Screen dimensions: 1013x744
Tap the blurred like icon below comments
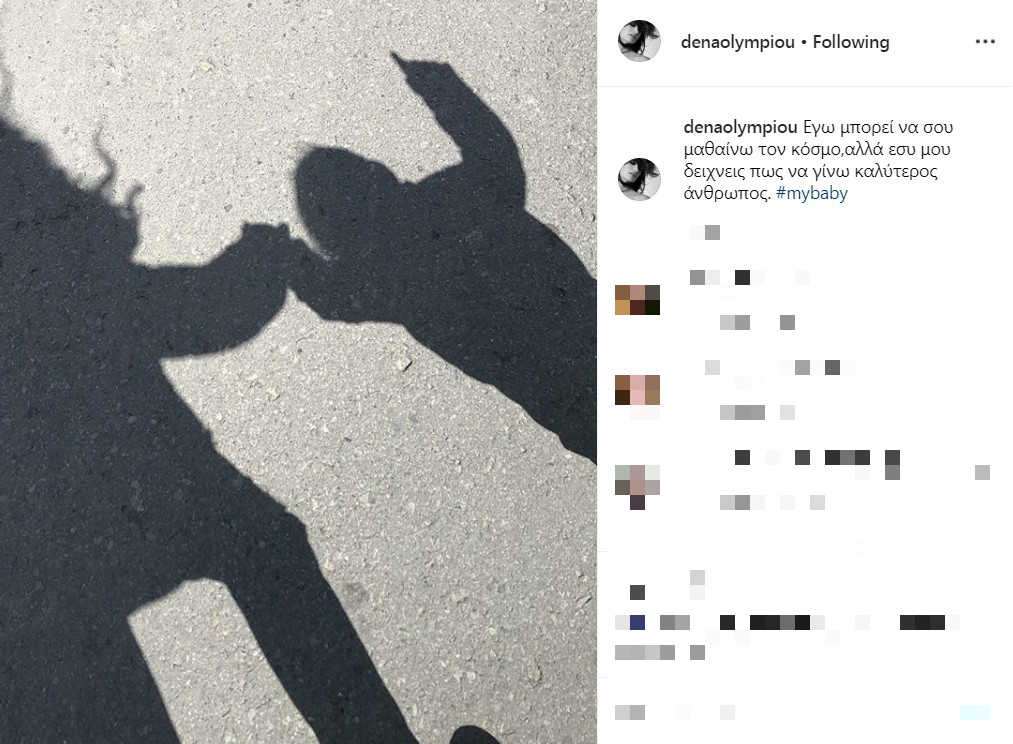[x=637, y=592]
